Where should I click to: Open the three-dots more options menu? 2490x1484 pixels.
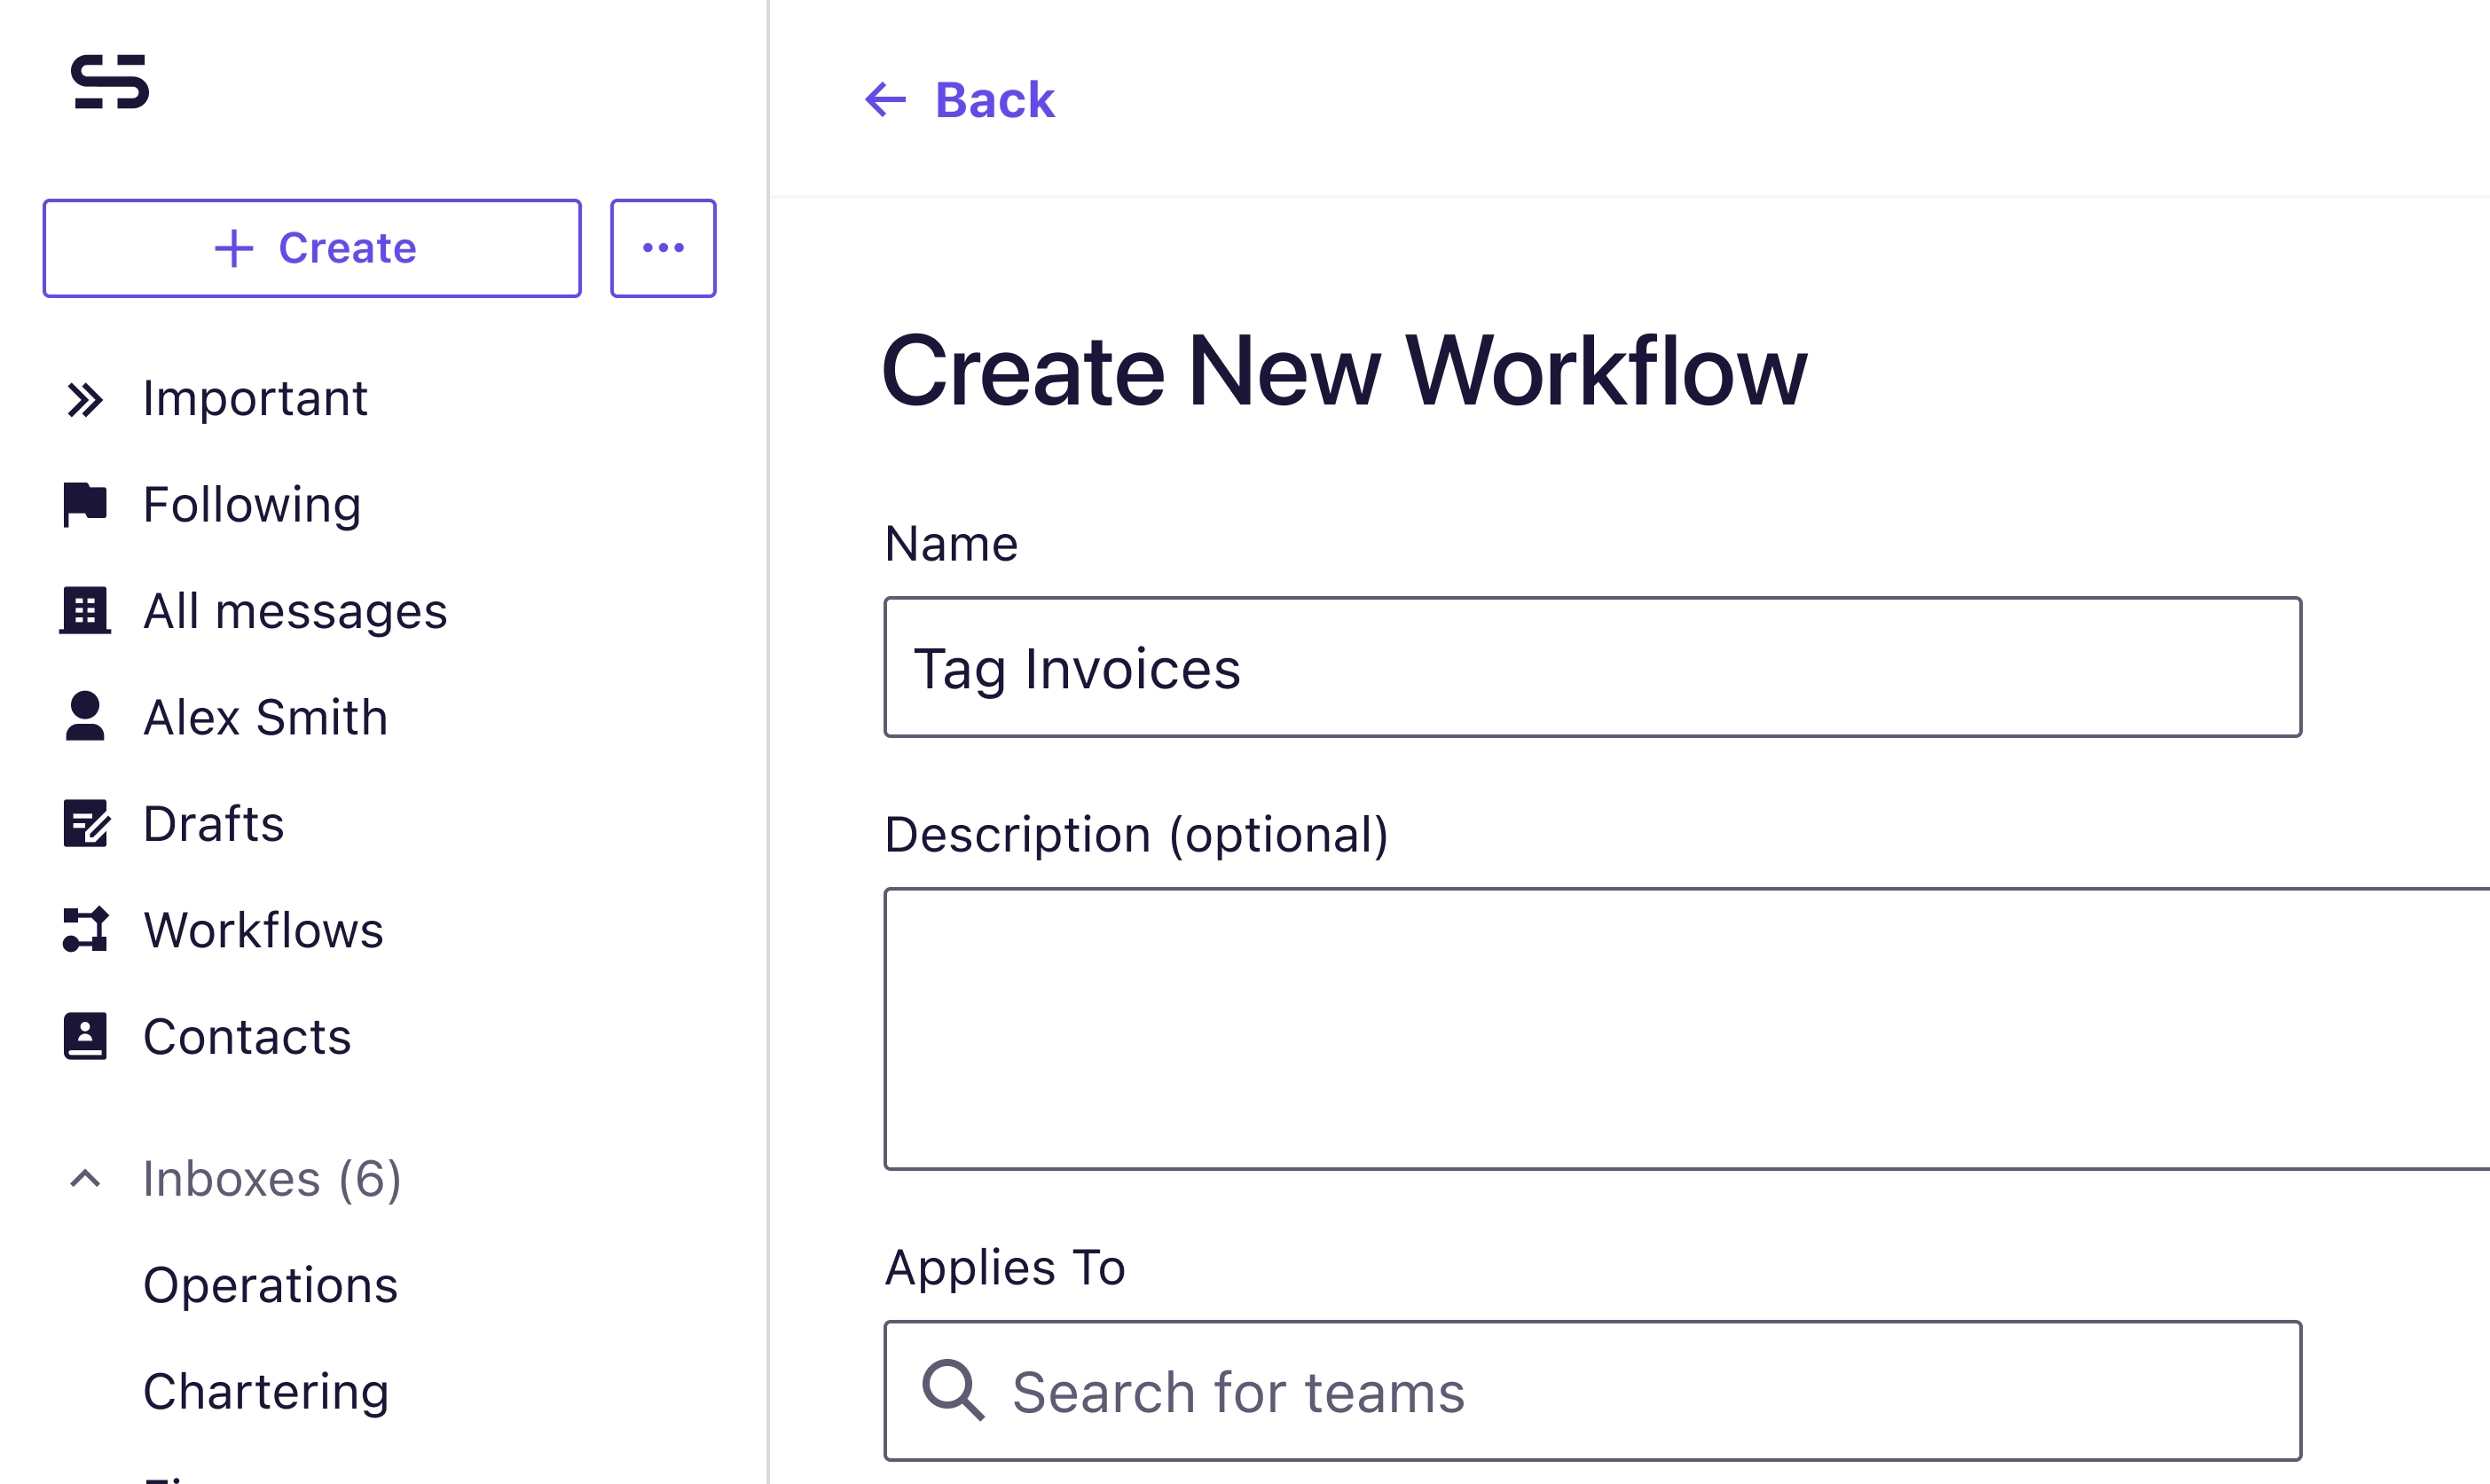[x=663, y=248]
